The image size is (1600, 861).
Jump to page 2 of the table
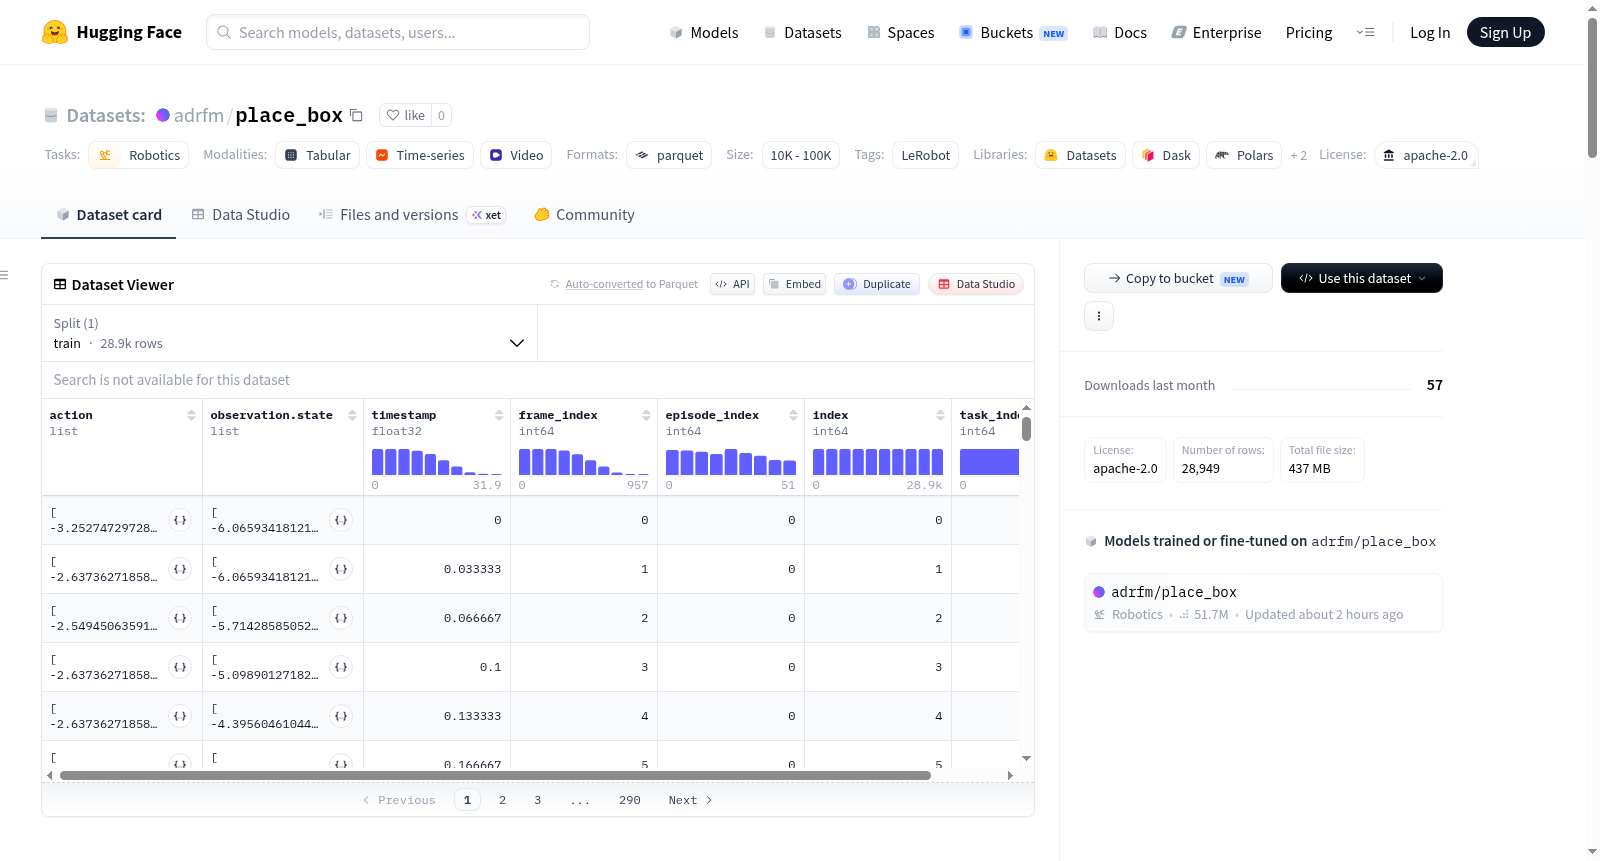(502, 800)
